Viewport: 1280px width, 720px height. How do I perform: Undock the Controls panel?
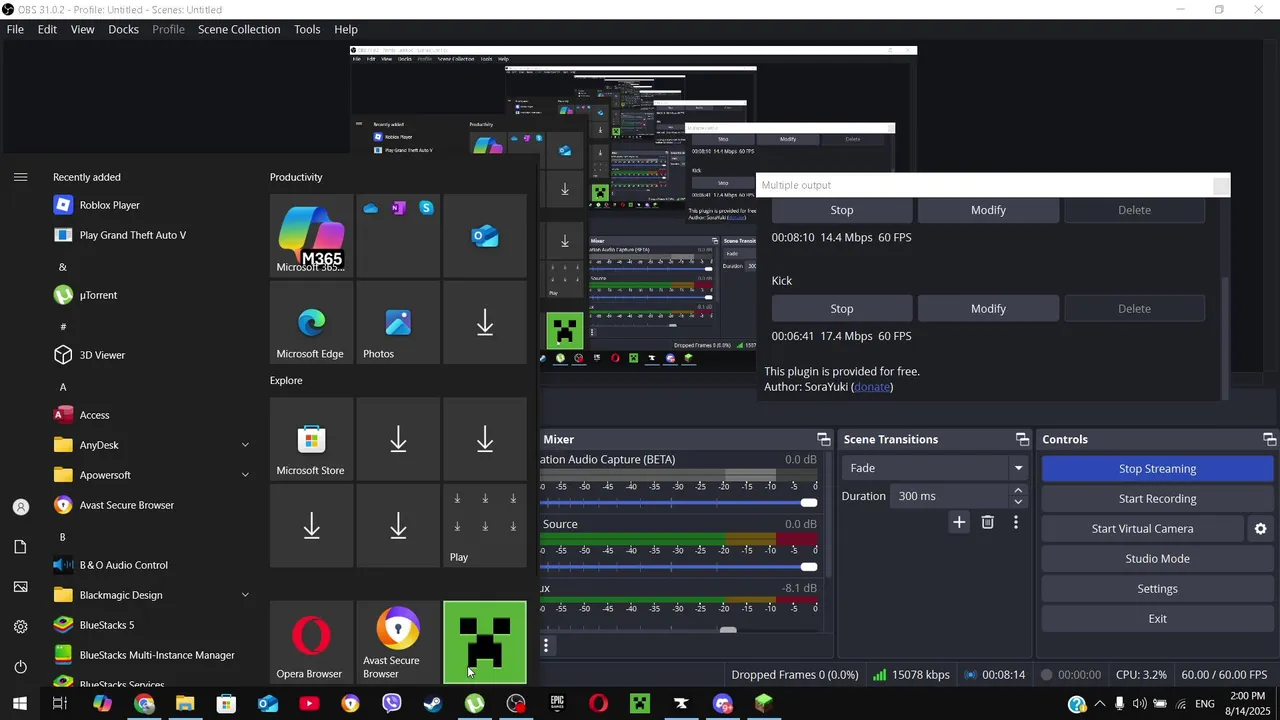click(1269, 439)
